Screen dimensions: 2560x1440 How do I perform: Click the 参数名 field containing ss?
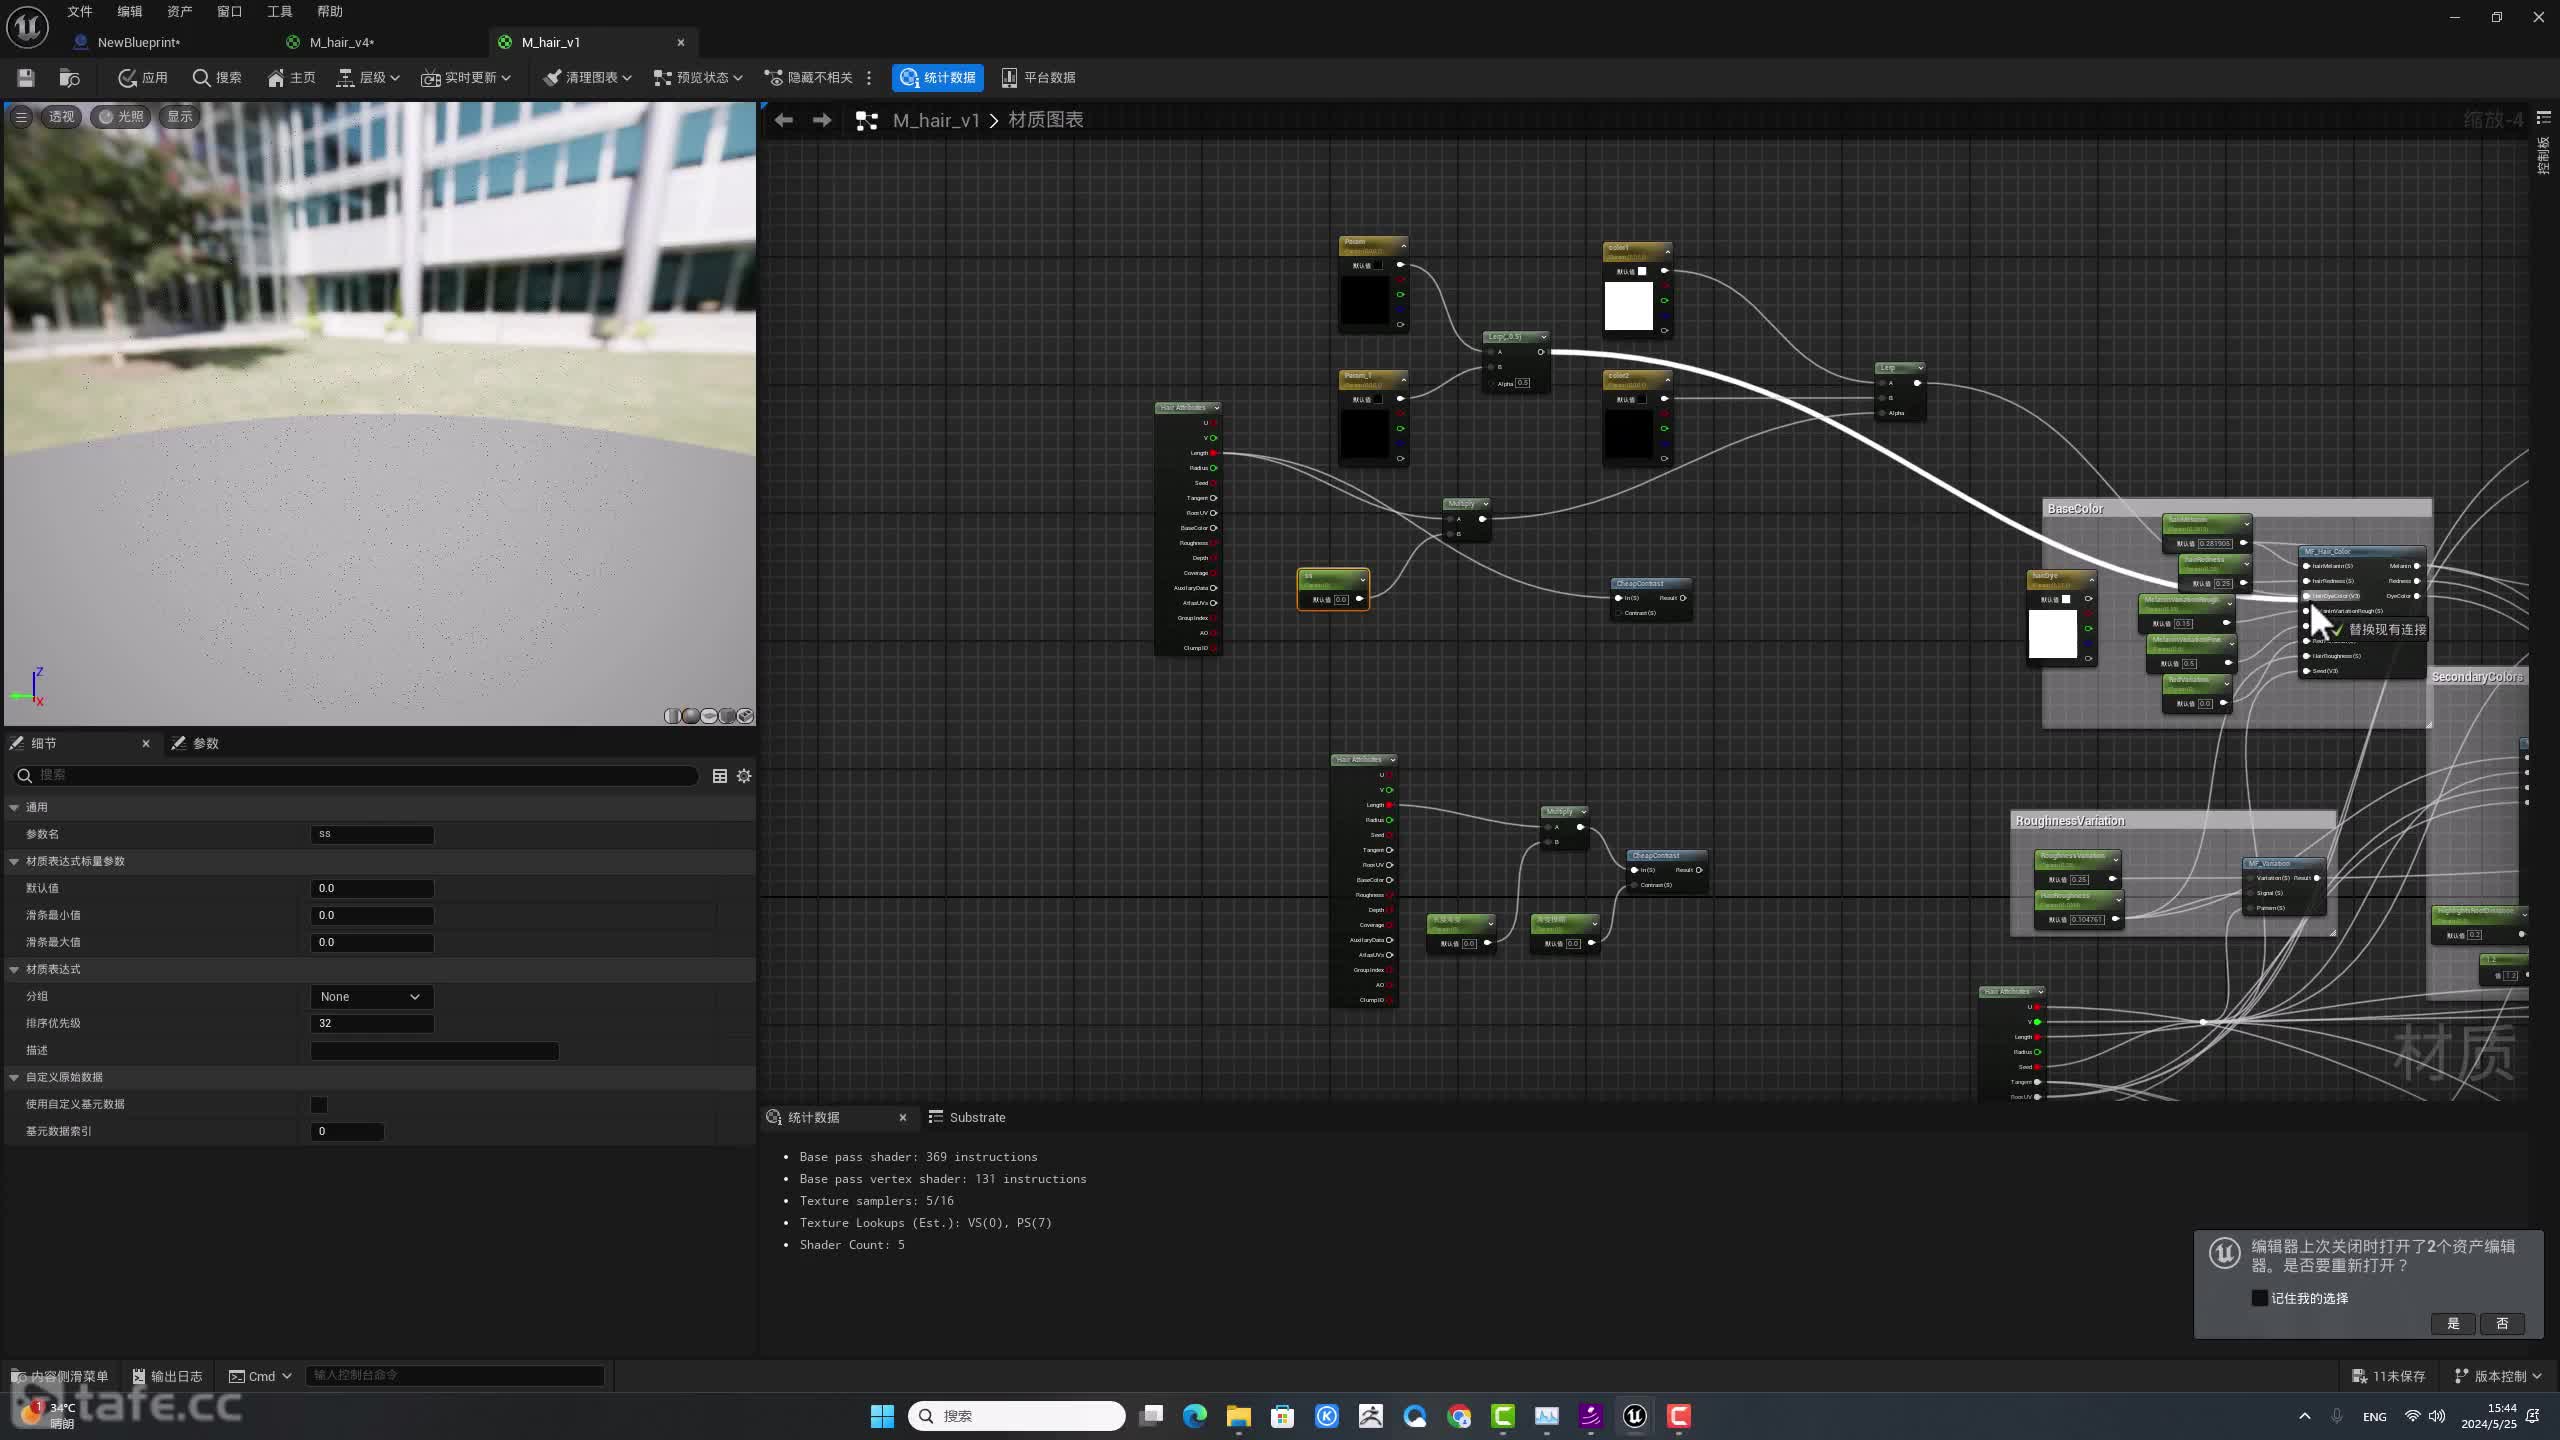pos(372,834)
